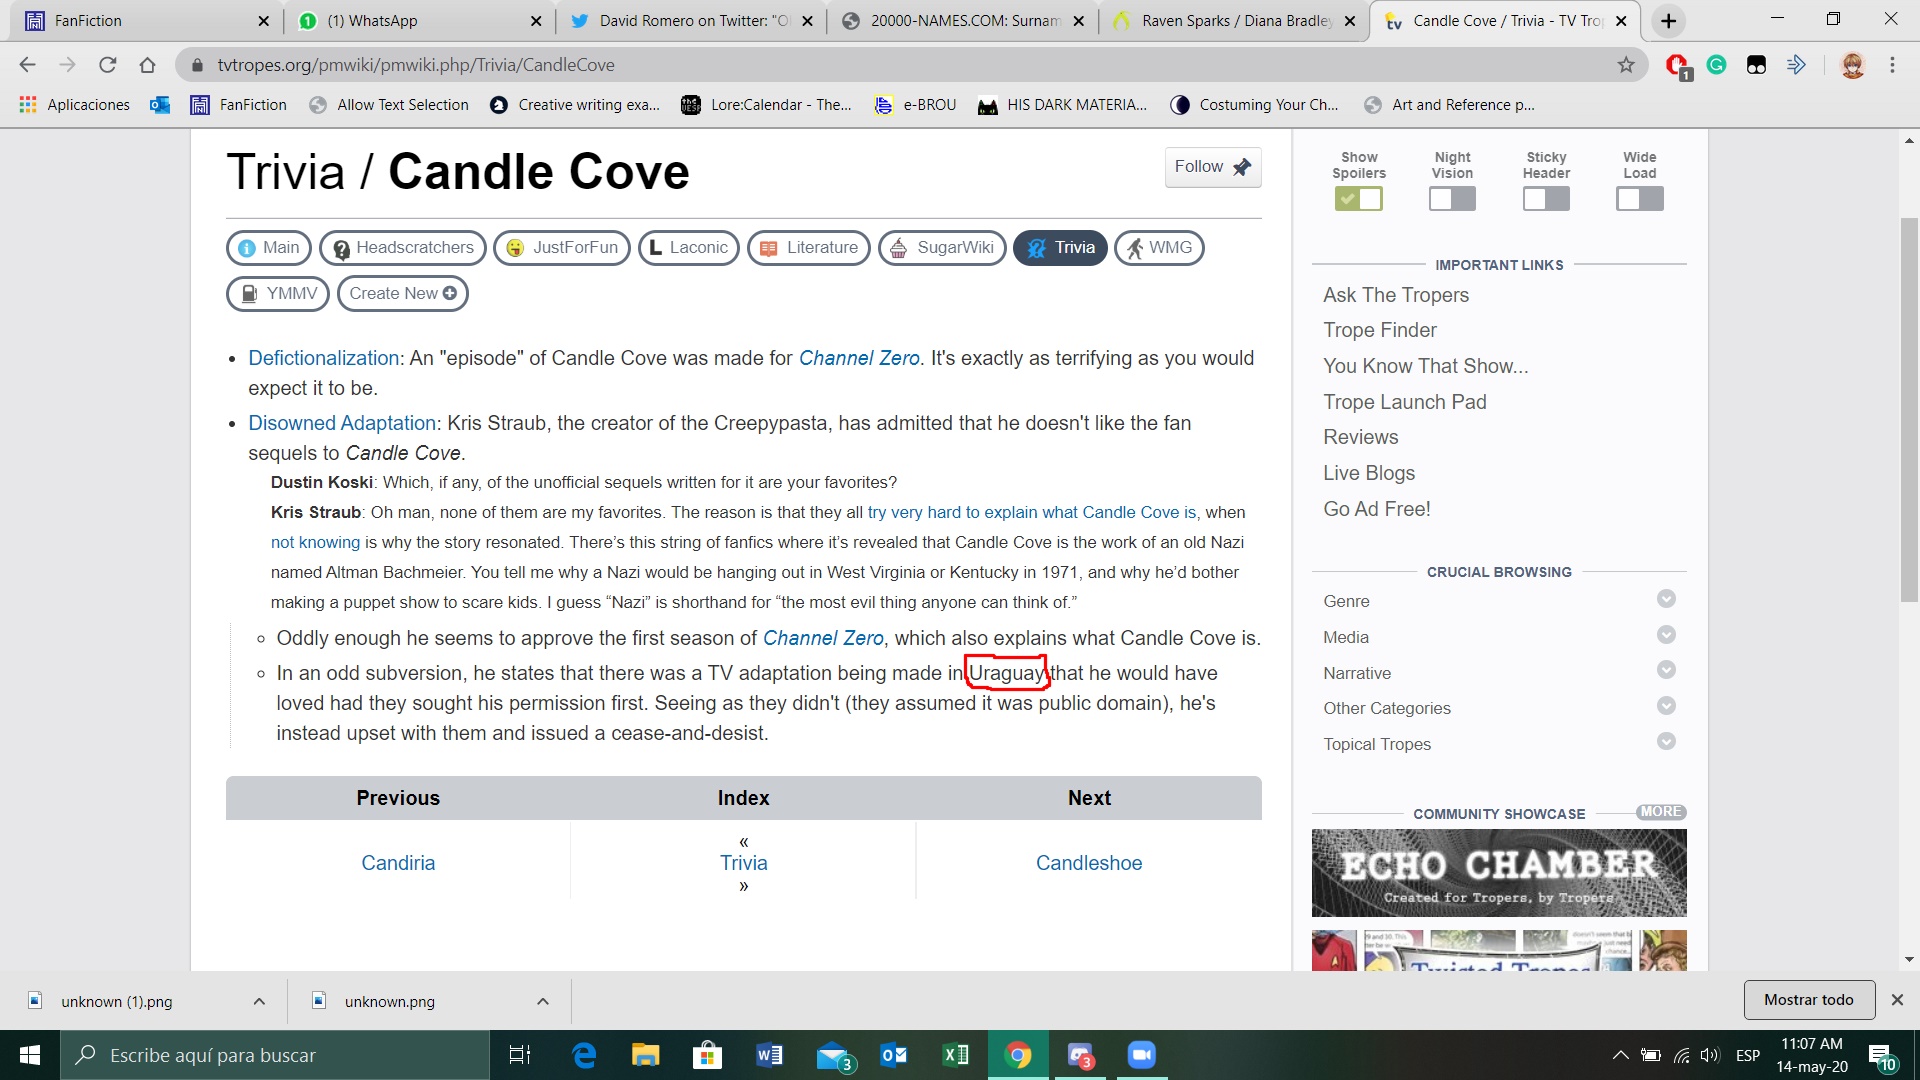Click the Go Ad Free! link

[x=1377, y=509]
